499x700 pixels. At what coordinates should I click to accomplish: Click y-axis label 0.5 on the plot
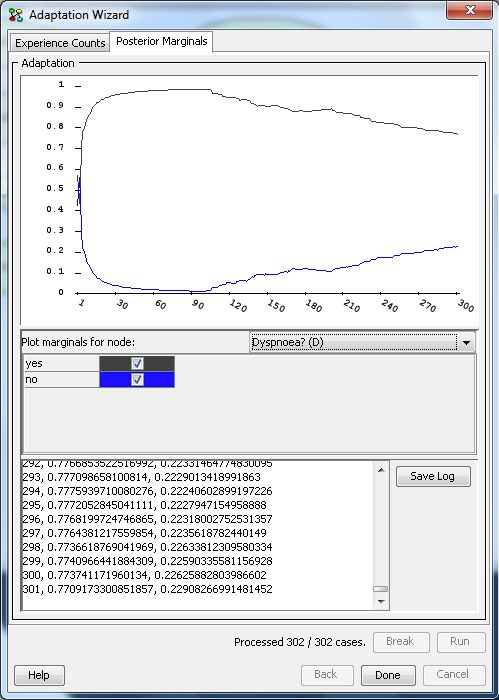[x=55, y=188]
